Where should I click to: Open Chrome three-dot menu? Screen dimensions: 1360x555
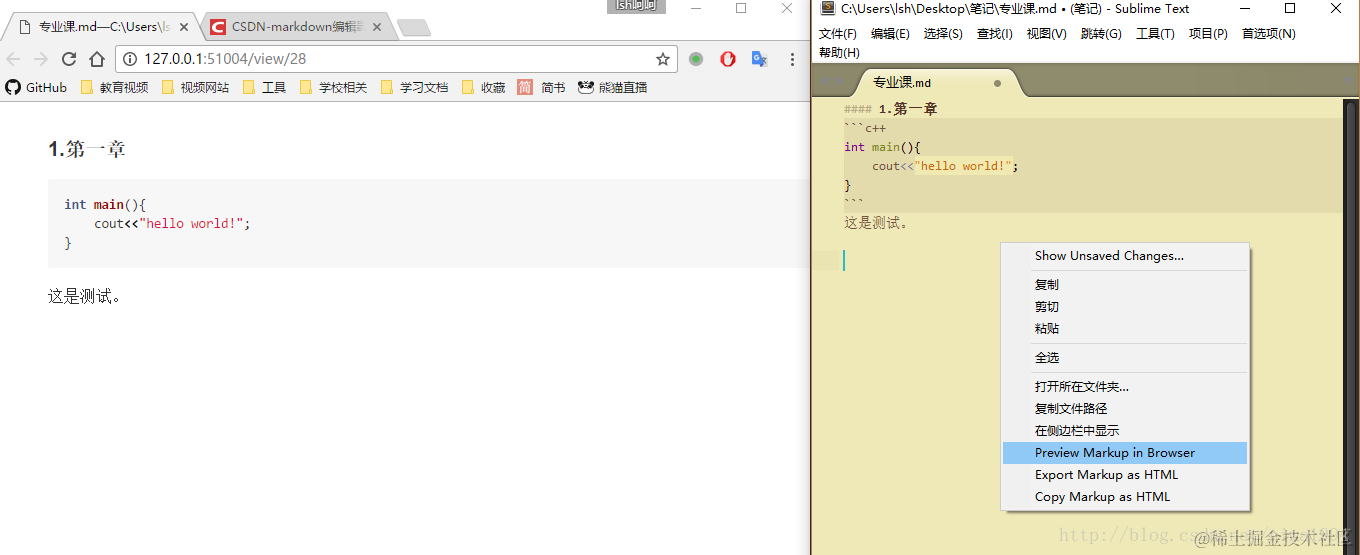pos(793,59)
